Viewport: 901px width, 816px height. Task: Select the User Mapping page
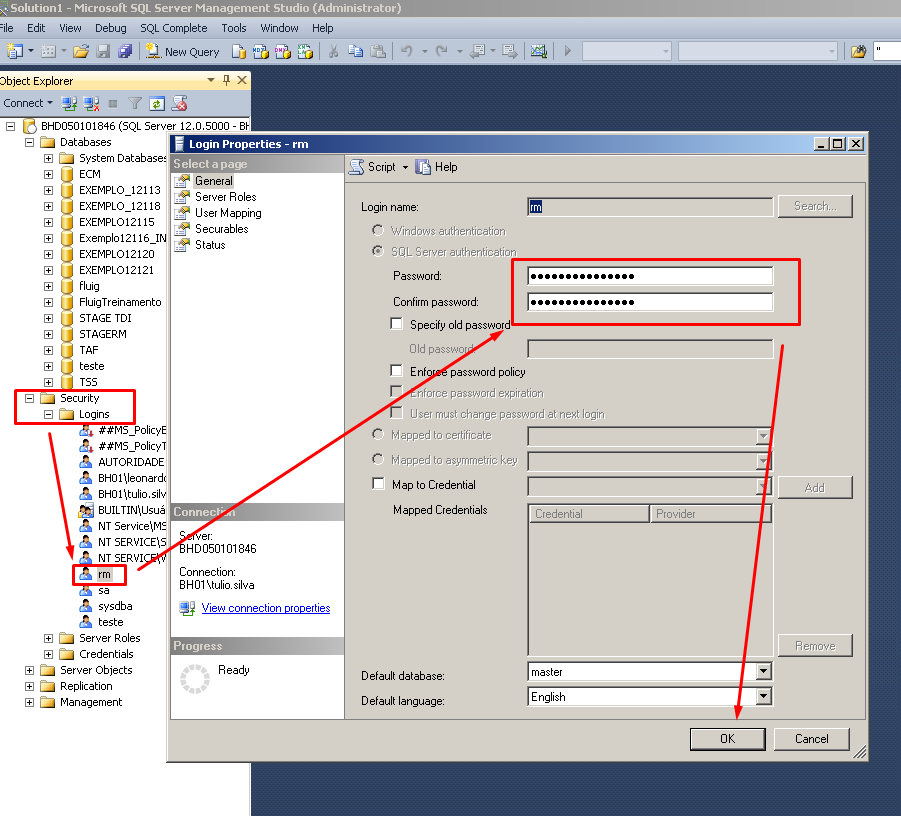(x=228, y=213)
